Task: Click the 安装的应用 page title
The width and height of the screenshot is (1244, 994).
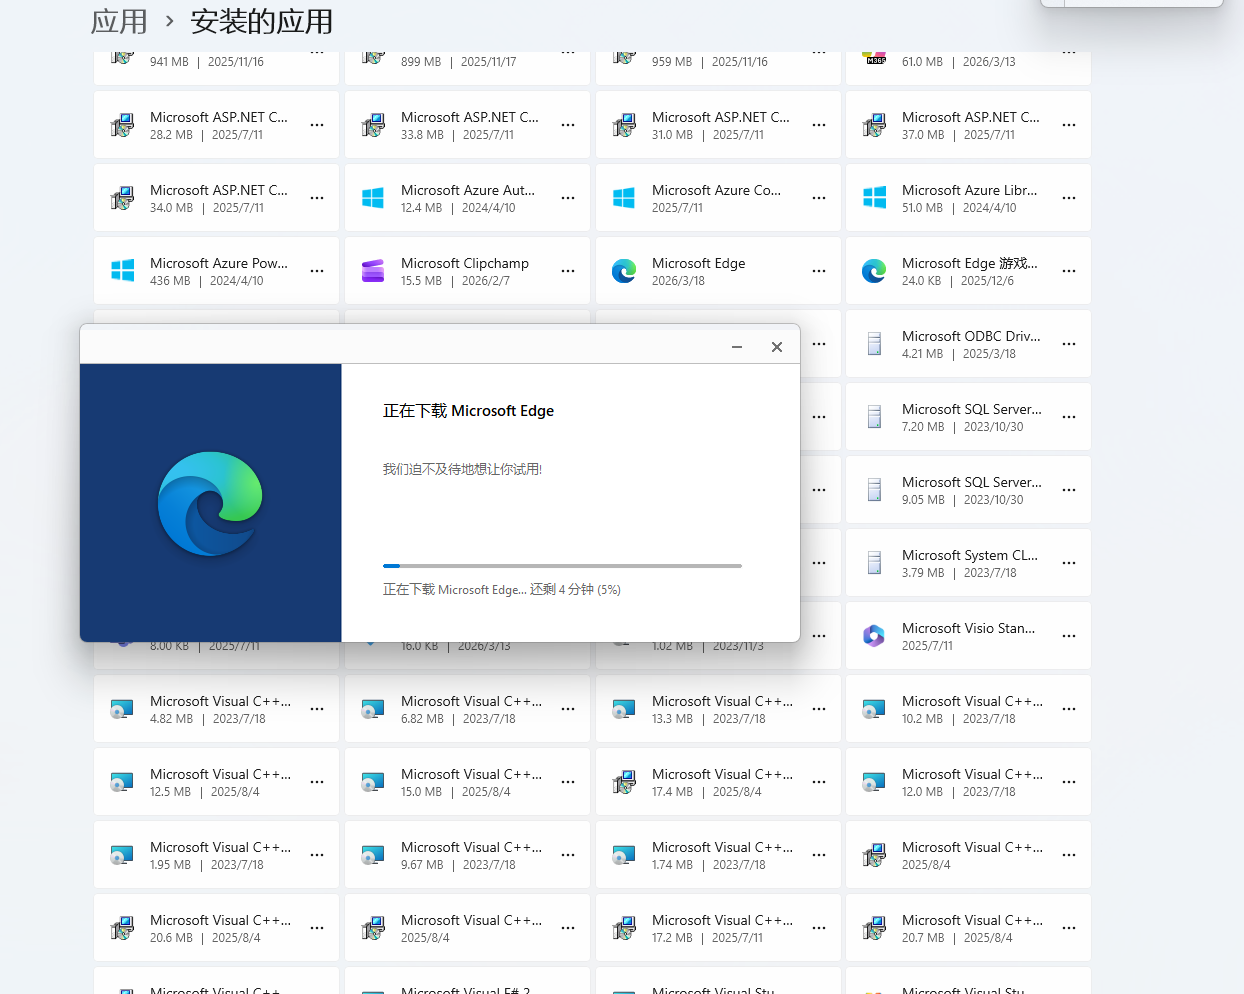Action: (x=262, y=21)
